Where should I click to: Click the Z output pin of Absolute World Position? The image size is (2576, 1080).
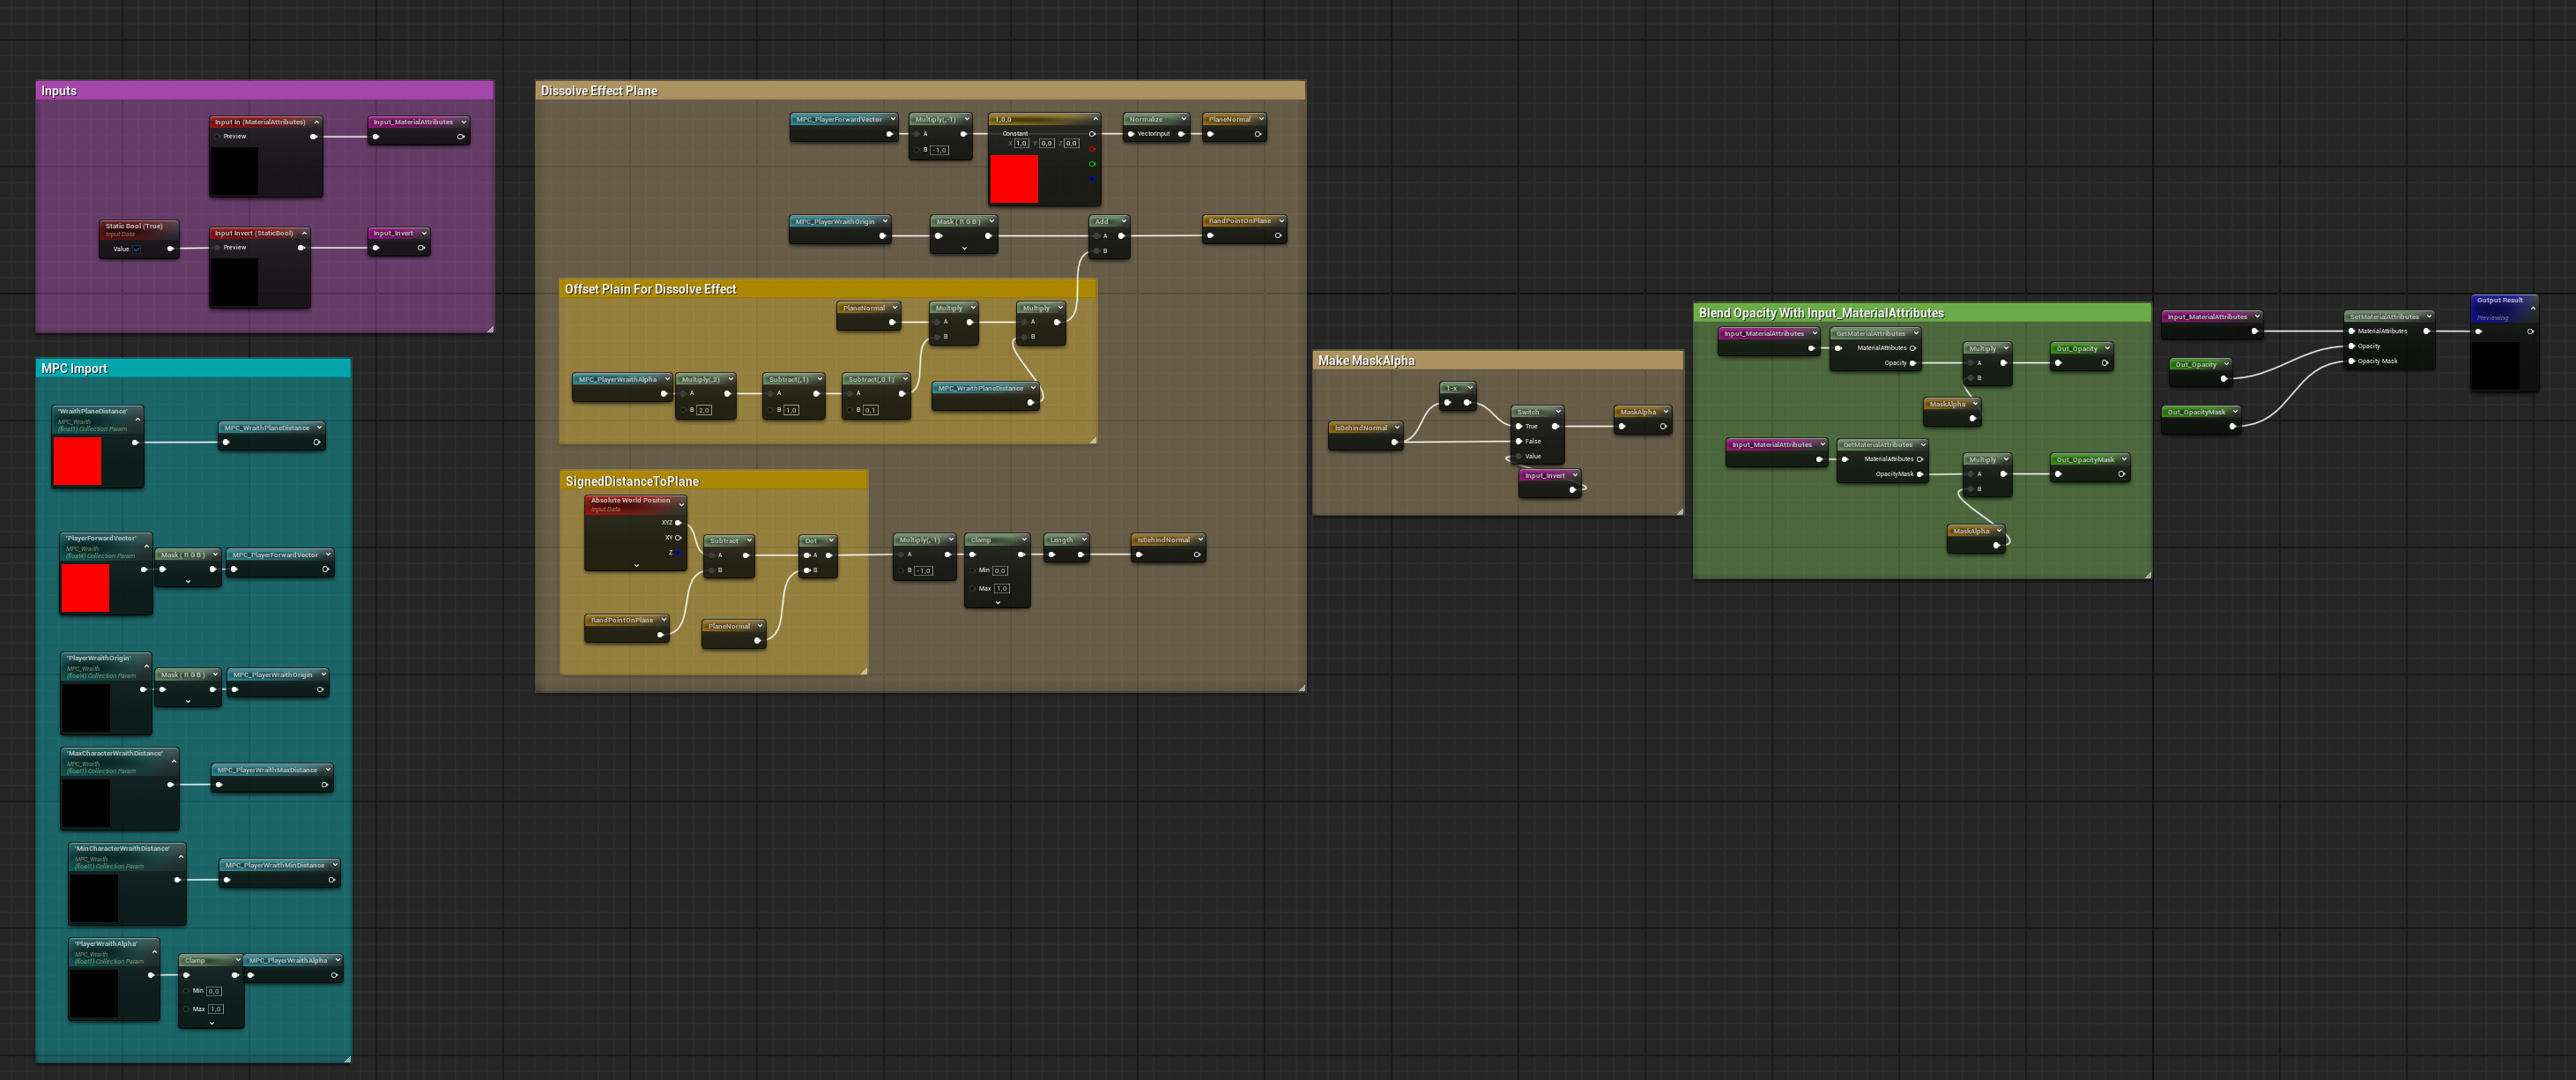(x=678, y=553)
